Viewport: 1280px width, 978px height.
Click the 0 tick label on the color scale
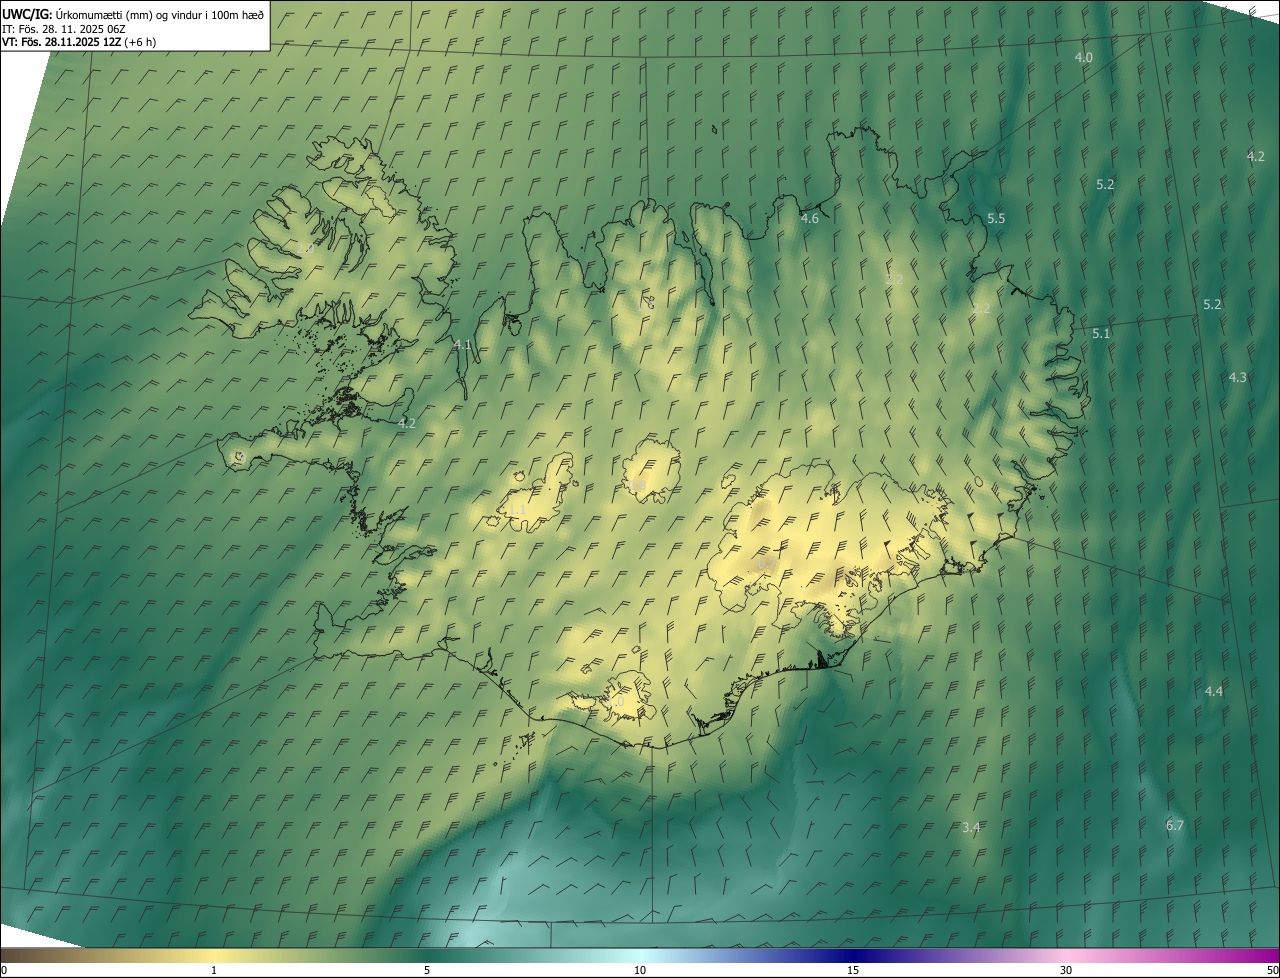3,970
